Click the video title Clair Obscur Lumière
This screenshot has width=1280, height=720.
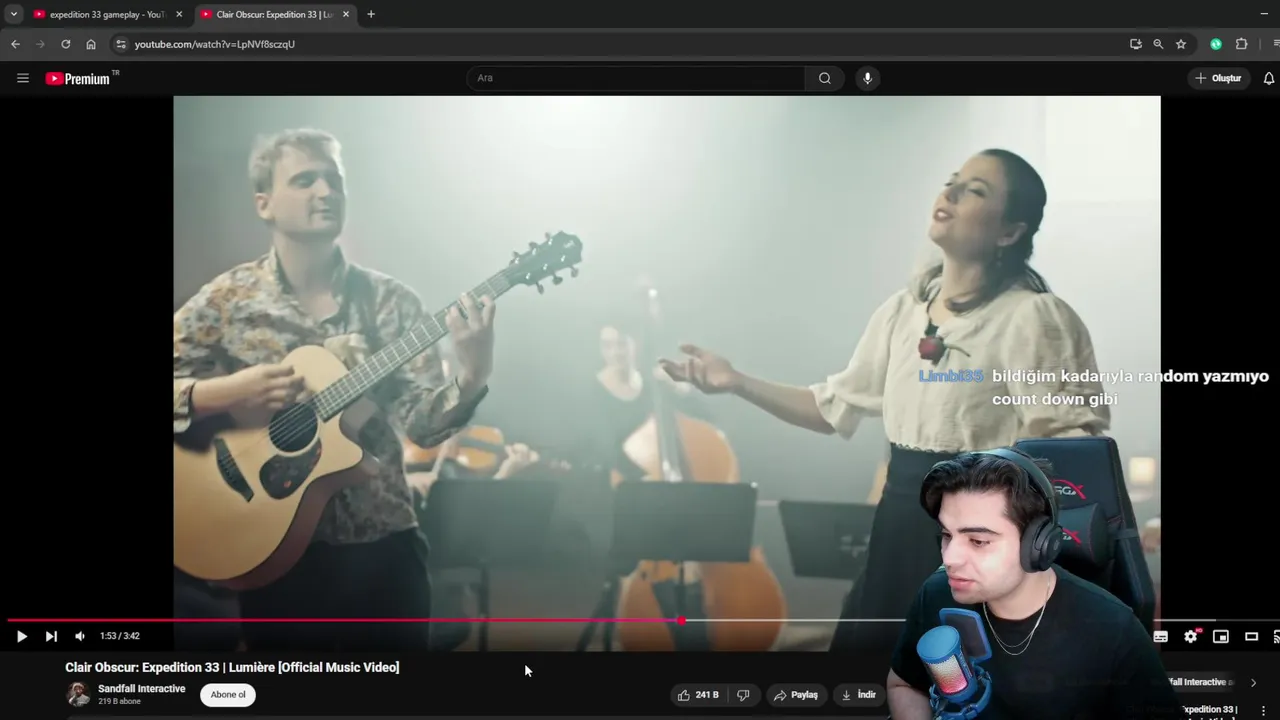(x=232, y=667)
